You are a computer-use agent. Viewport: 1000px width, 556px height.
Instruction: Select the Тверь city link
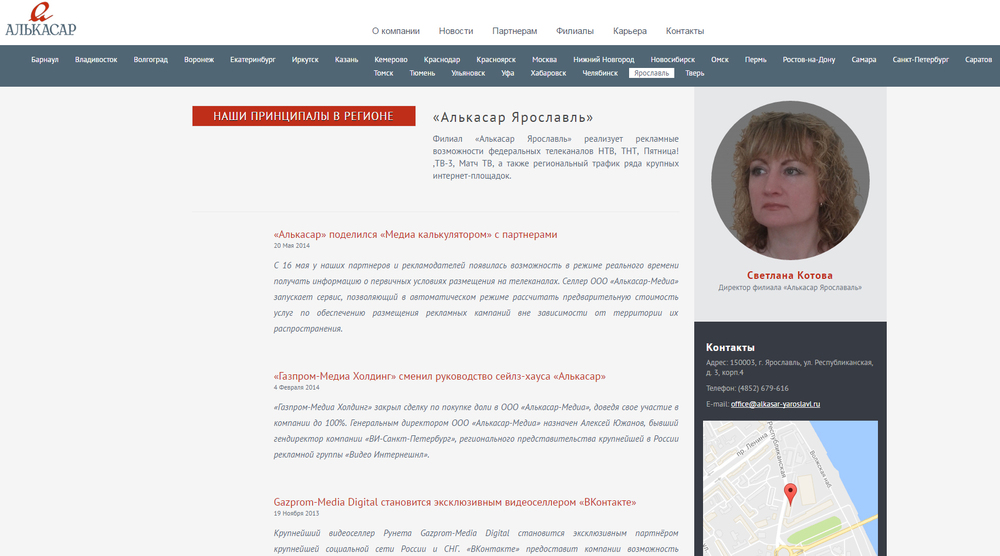coord(695,73)
